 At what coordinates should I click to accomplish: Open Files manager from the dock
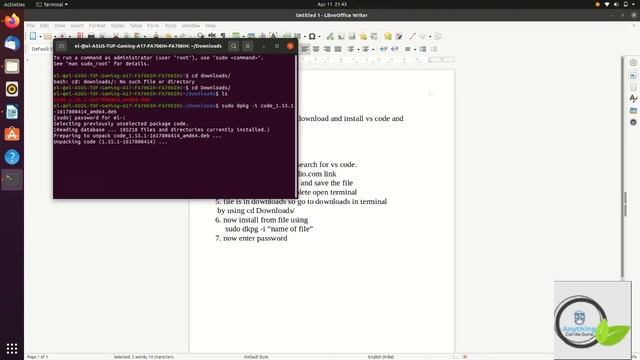tap(12, 66)
